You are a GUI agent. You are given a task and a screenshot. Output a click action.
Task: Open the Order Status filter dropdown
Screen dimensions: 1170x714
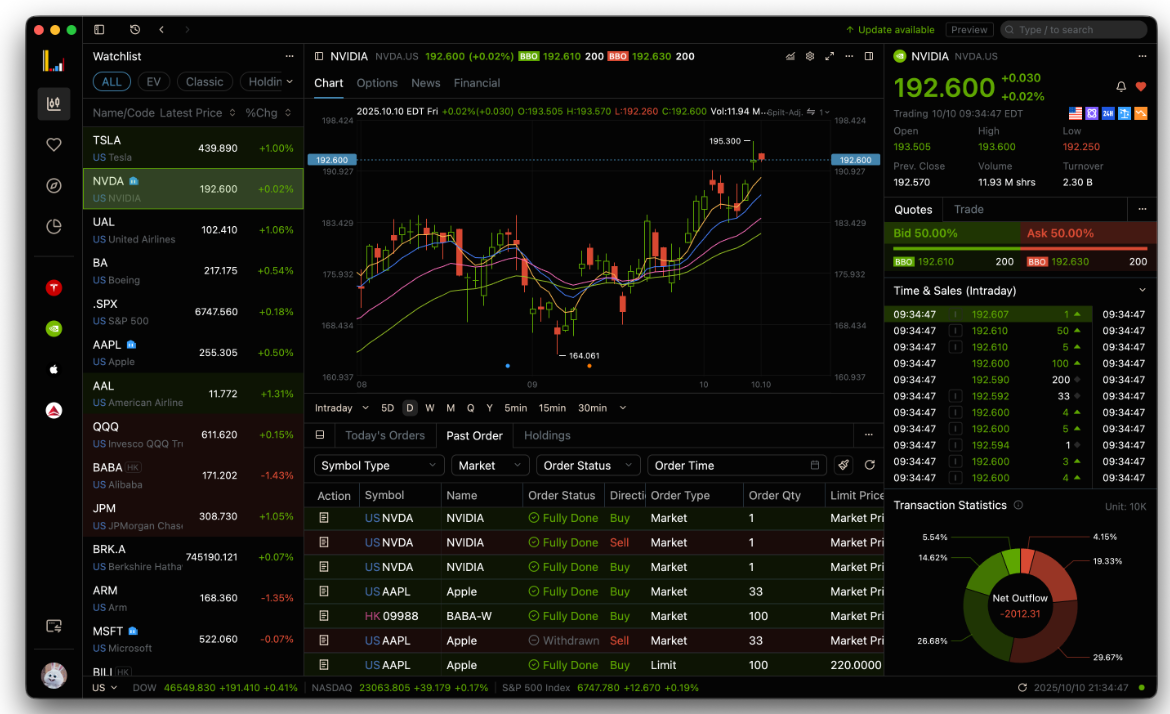tap(588, 465)
